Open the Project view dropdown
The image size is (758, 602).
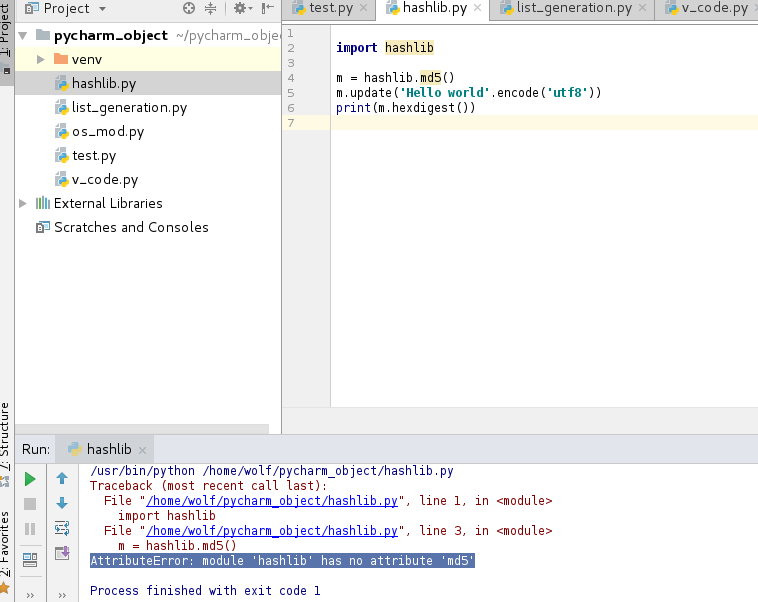(103, 9)
